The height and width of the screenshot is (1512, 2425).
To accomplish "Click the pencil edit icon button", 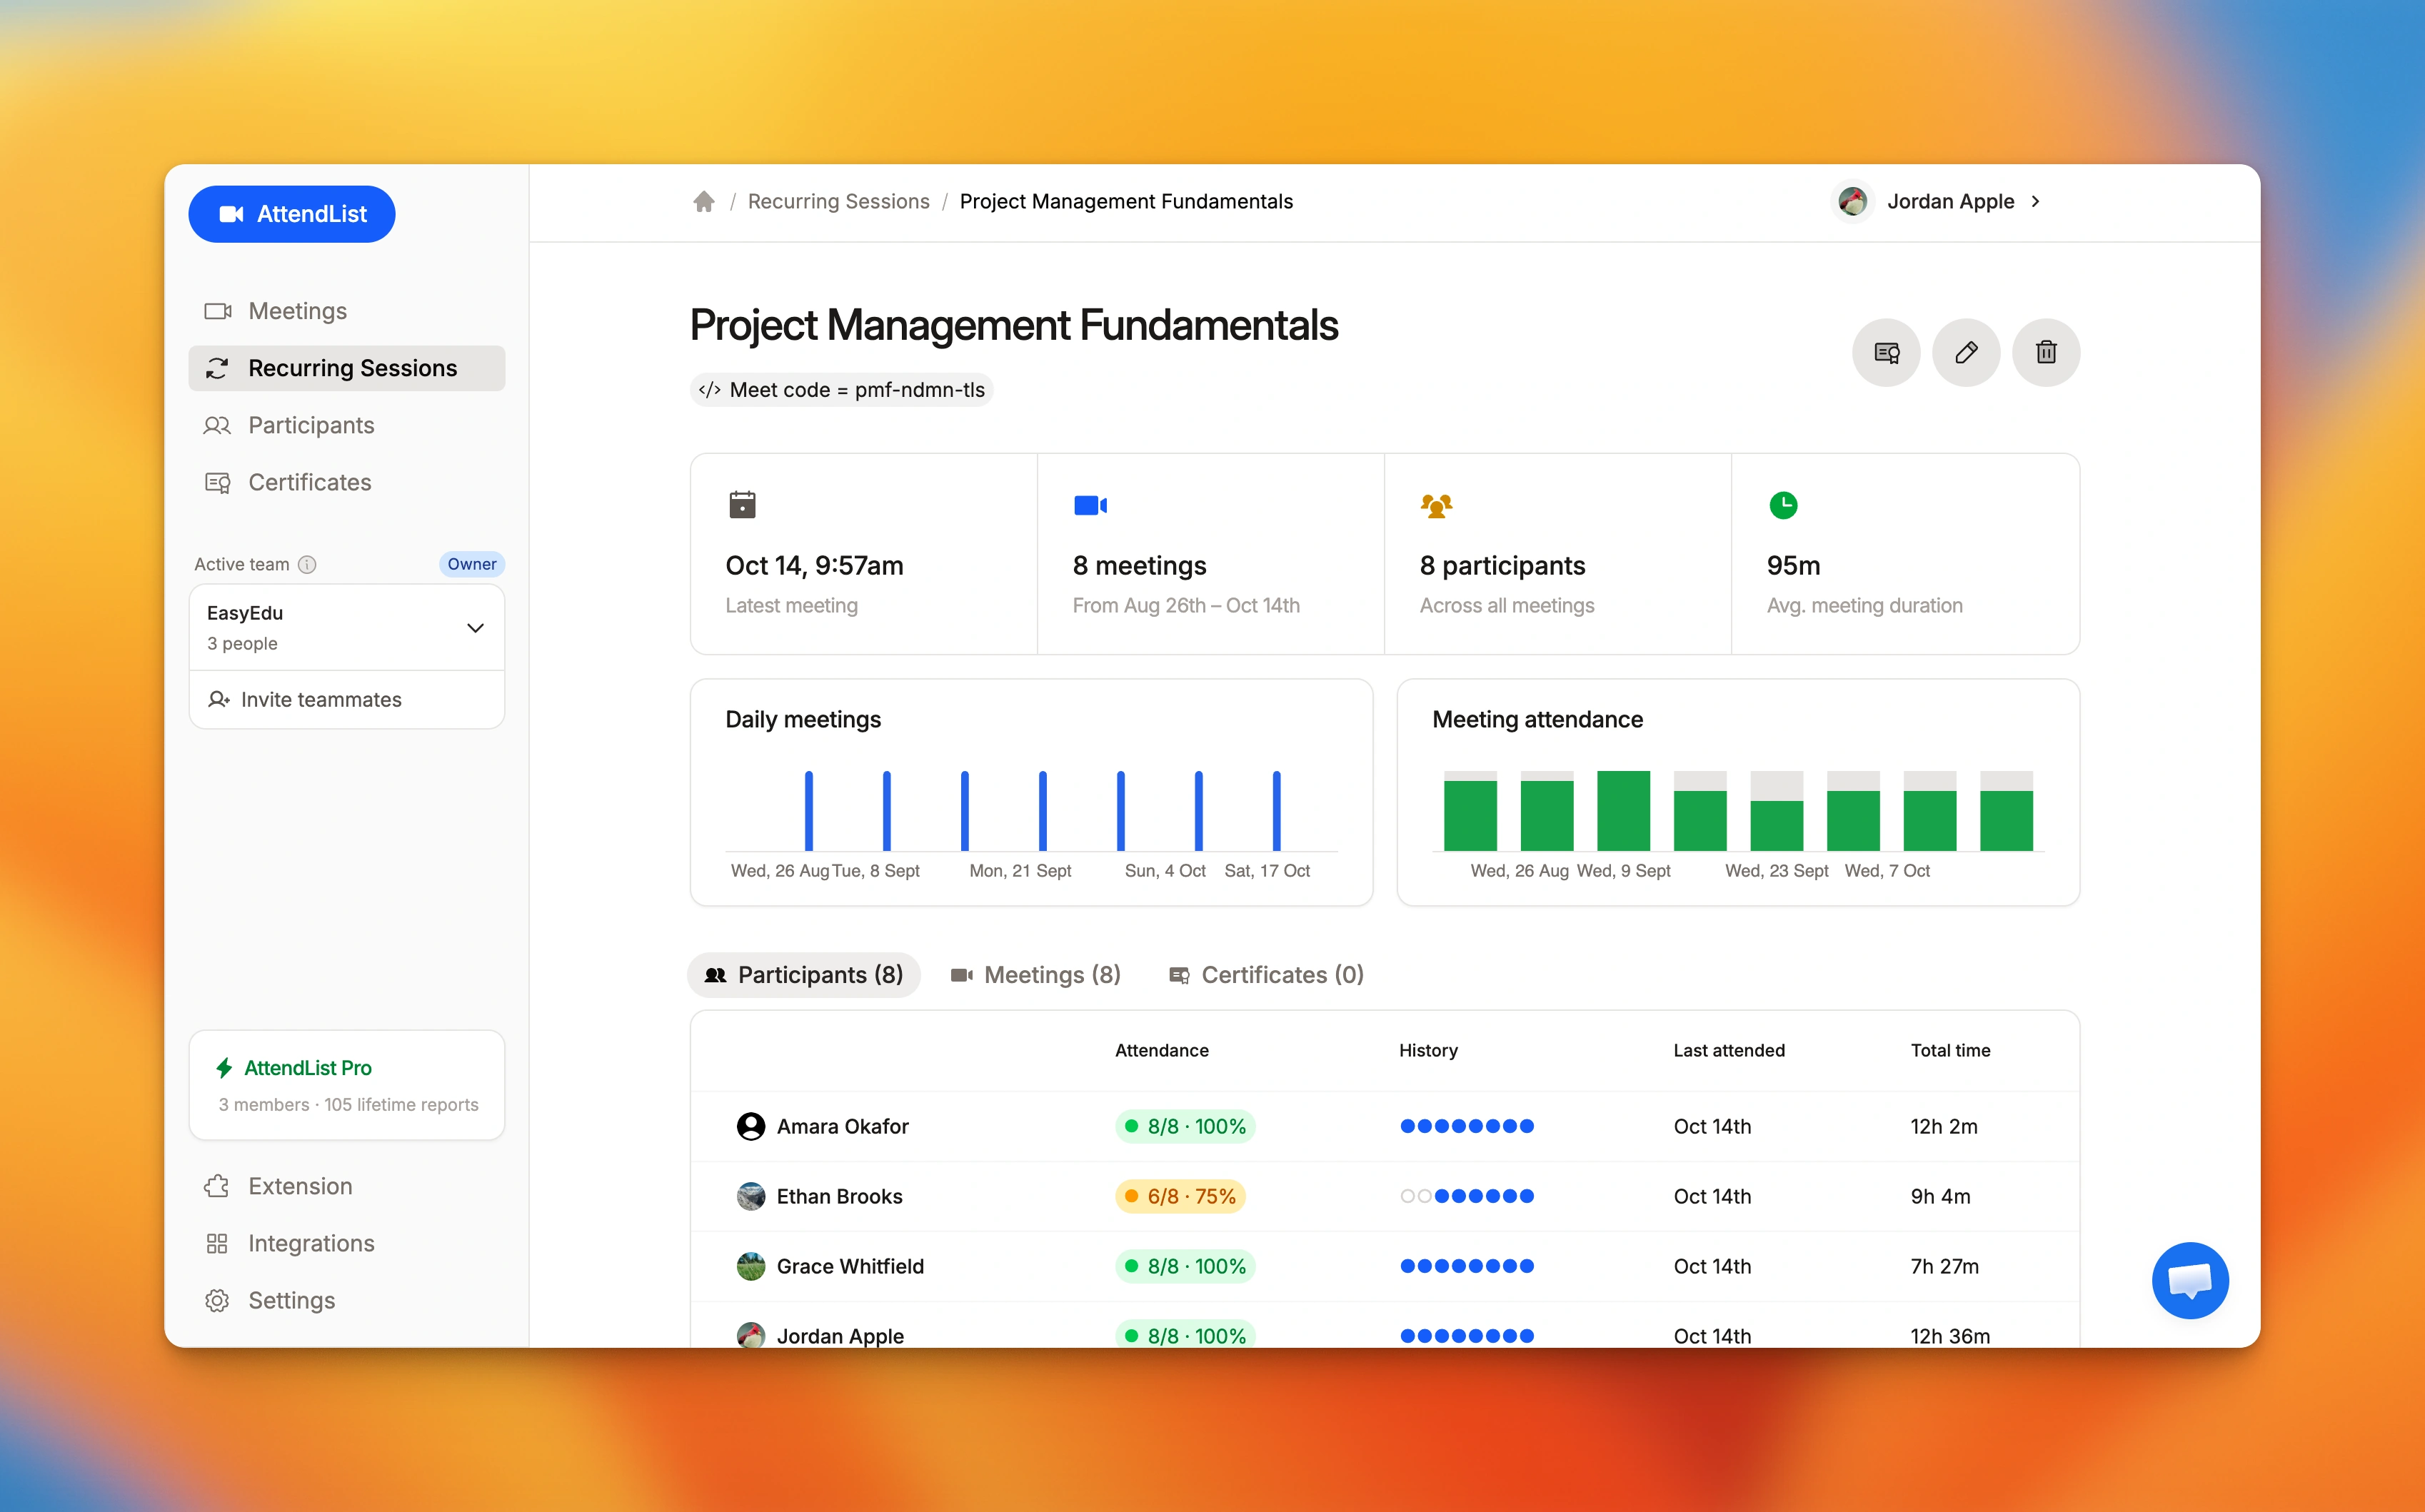I will [x=1966, y=352].
